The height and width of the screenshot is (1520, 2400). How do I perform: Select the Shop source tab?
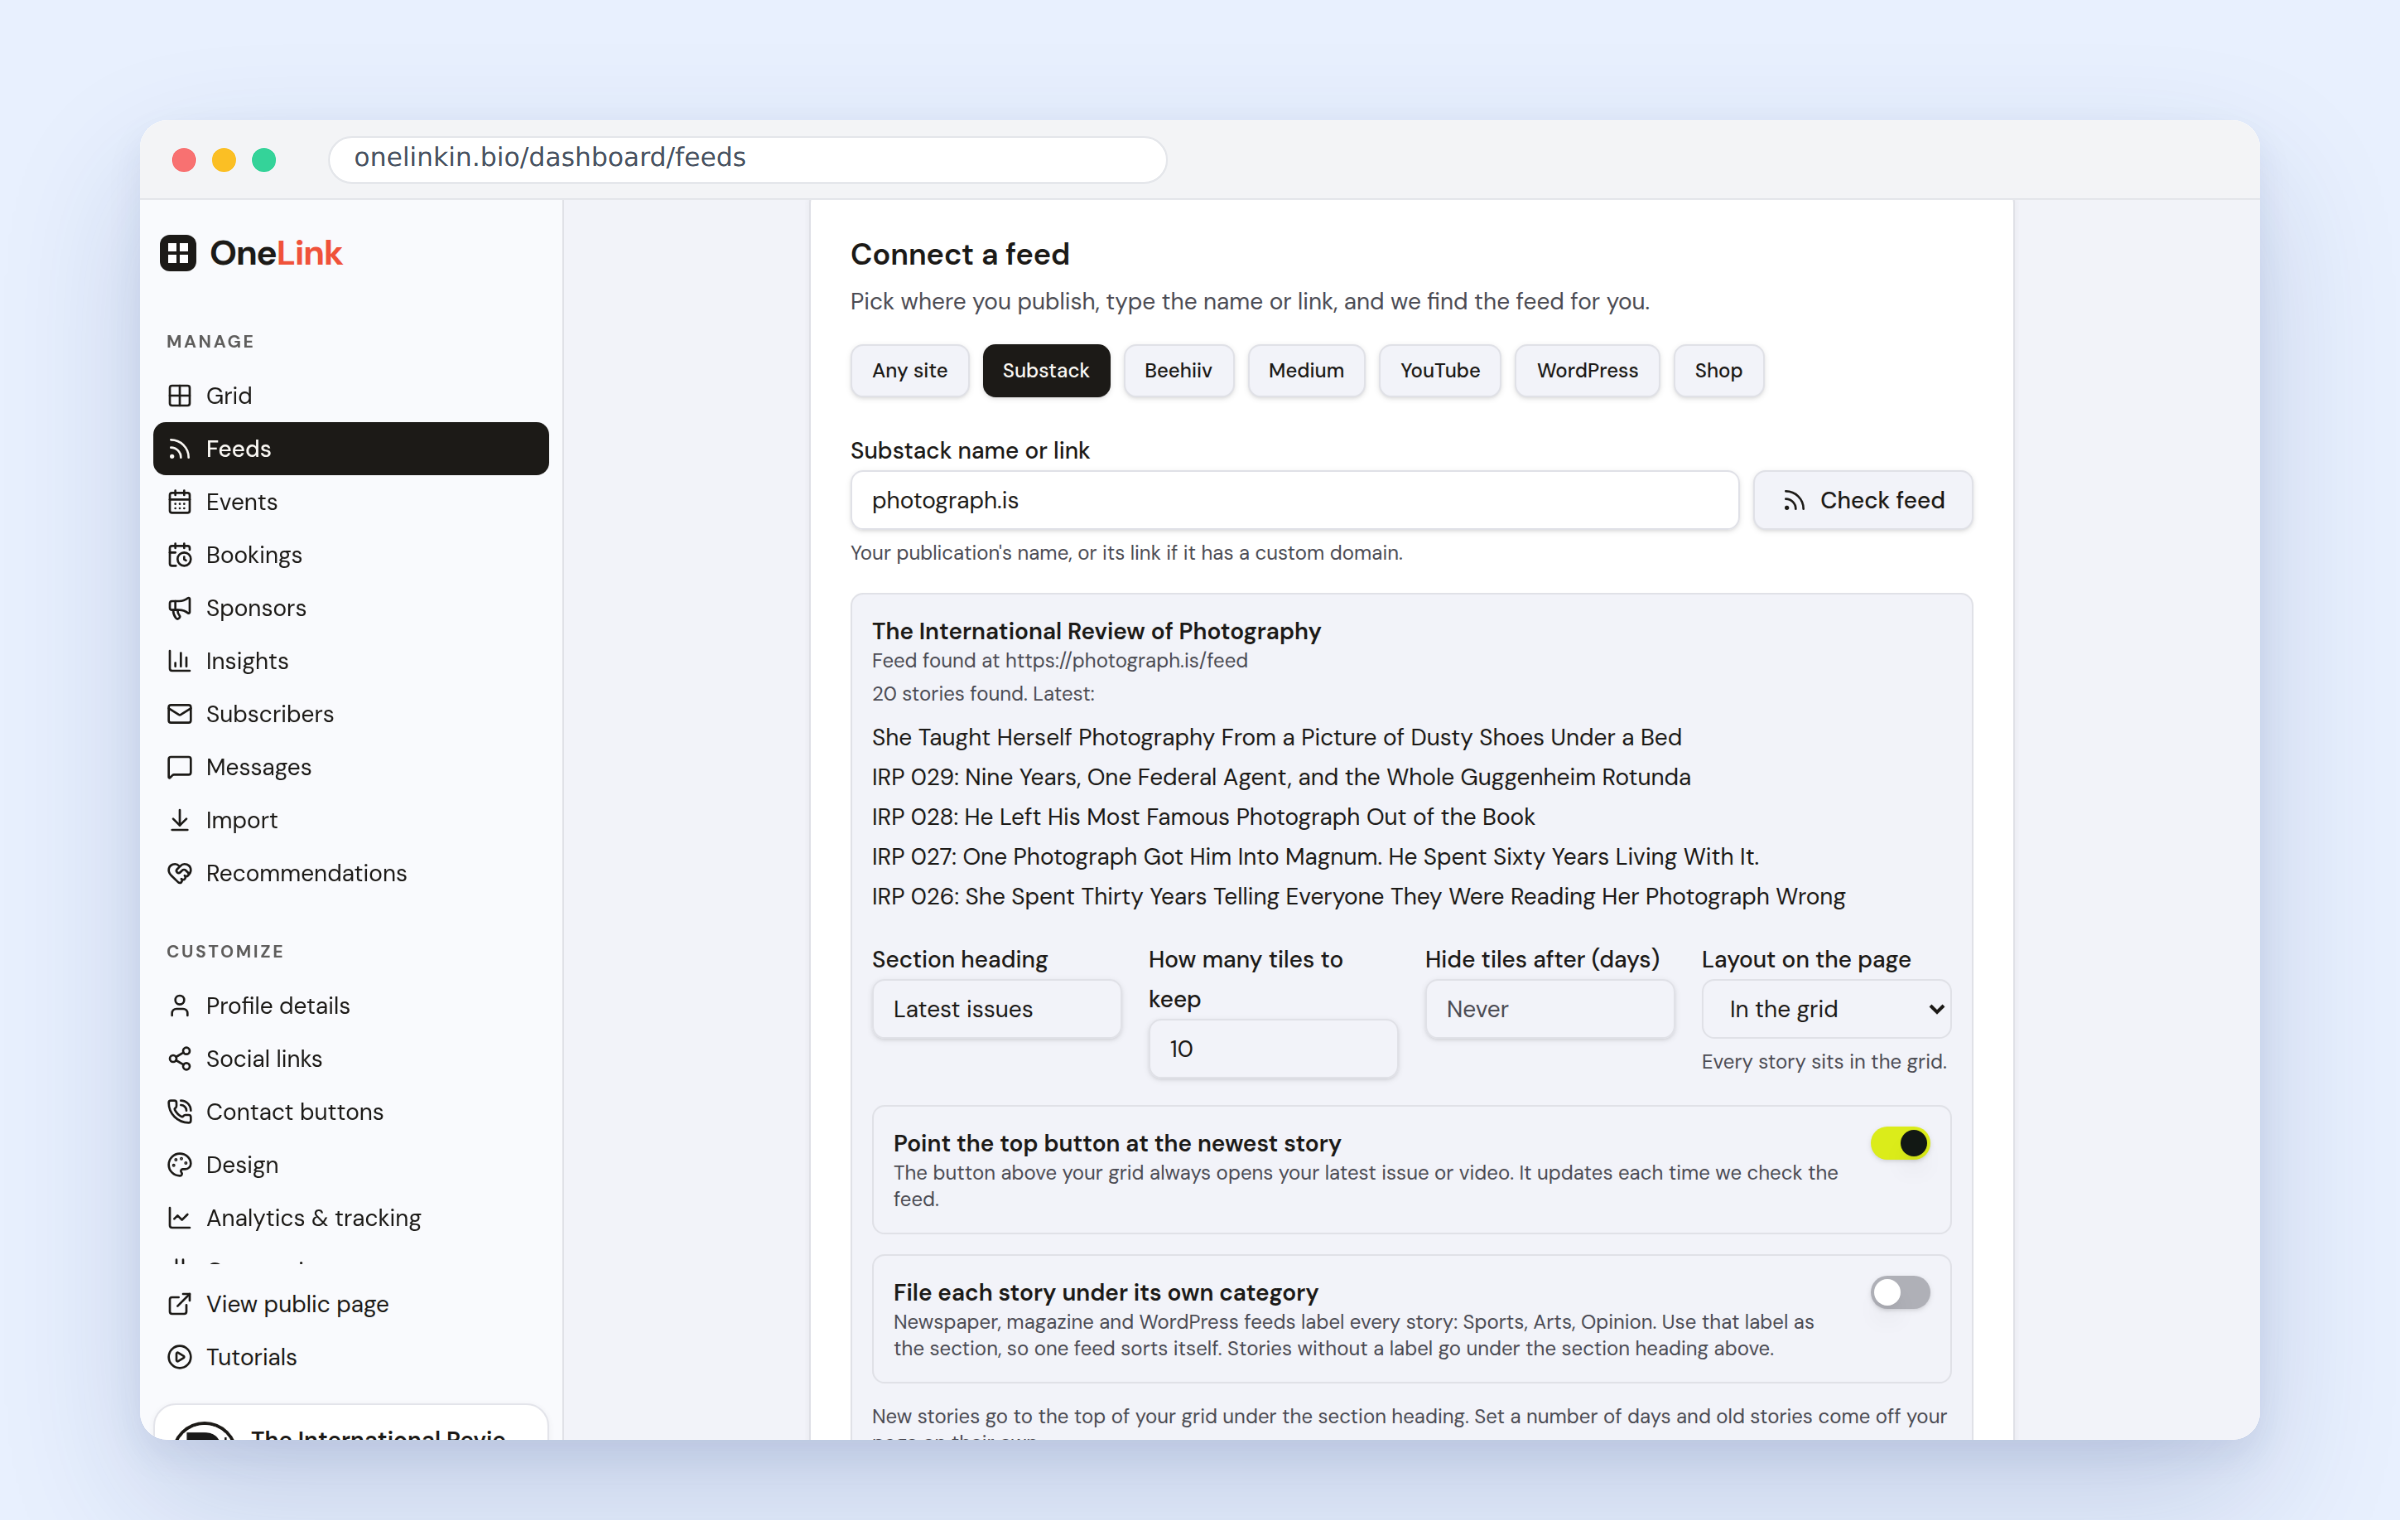click(x=1718, y=371)
